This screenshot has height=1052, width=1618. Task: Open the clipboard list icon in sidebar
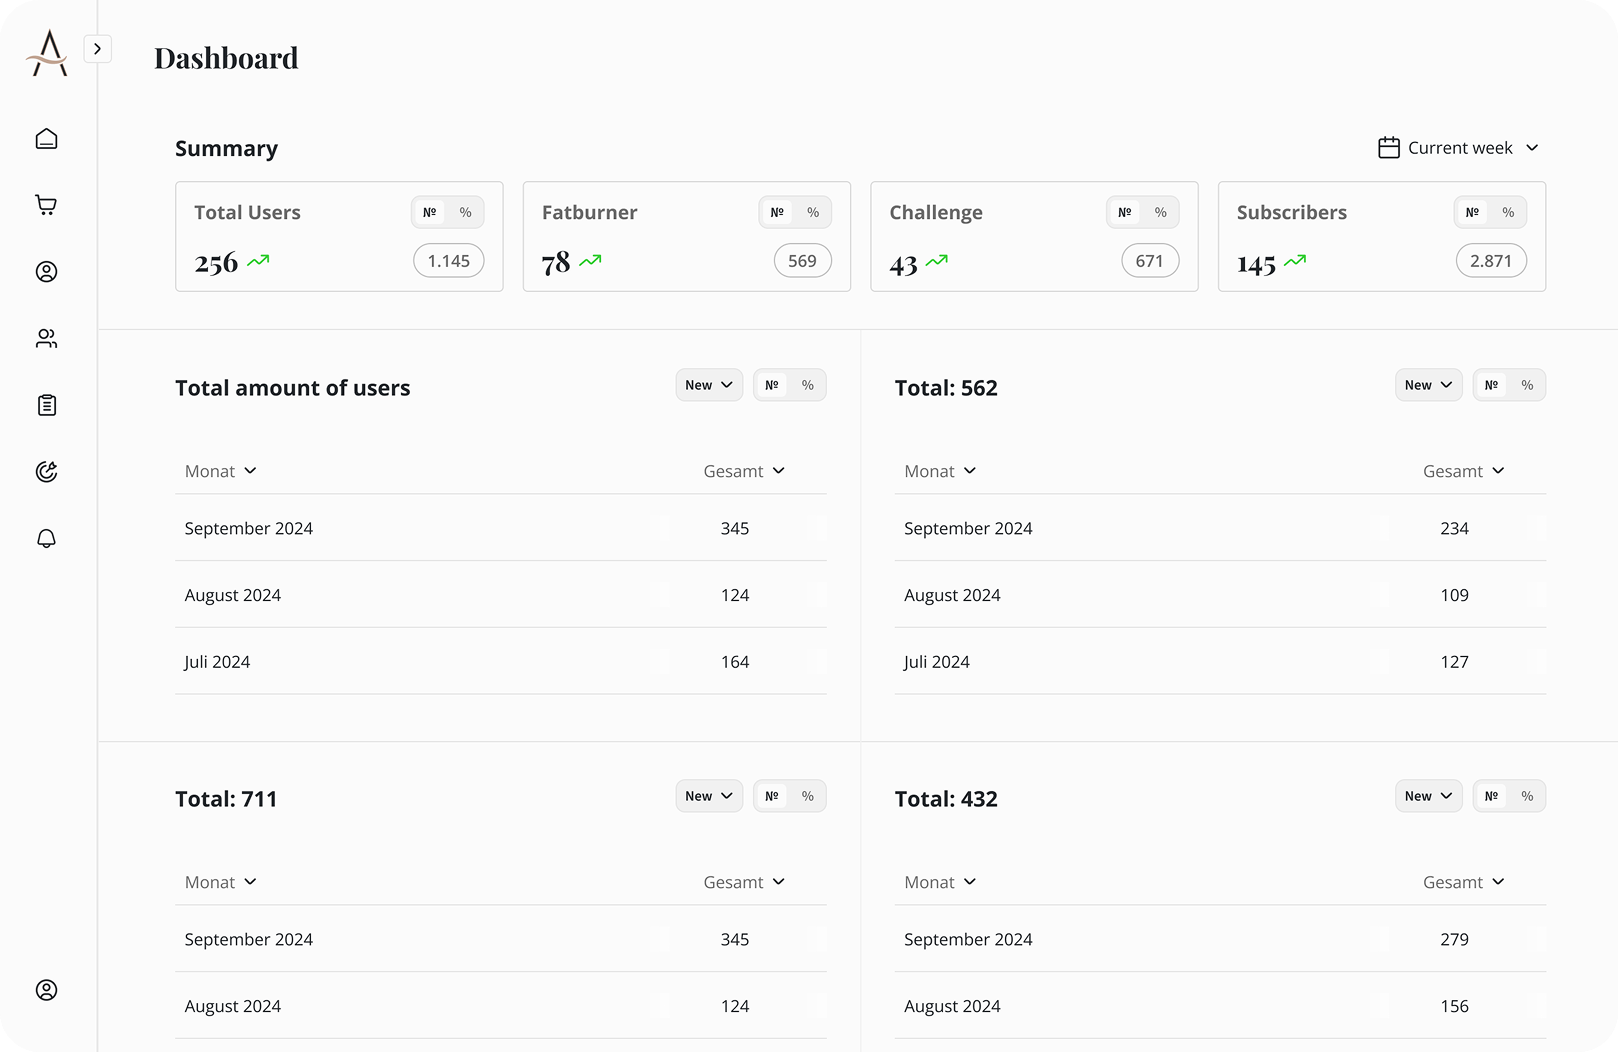click(x=47, y=405)
